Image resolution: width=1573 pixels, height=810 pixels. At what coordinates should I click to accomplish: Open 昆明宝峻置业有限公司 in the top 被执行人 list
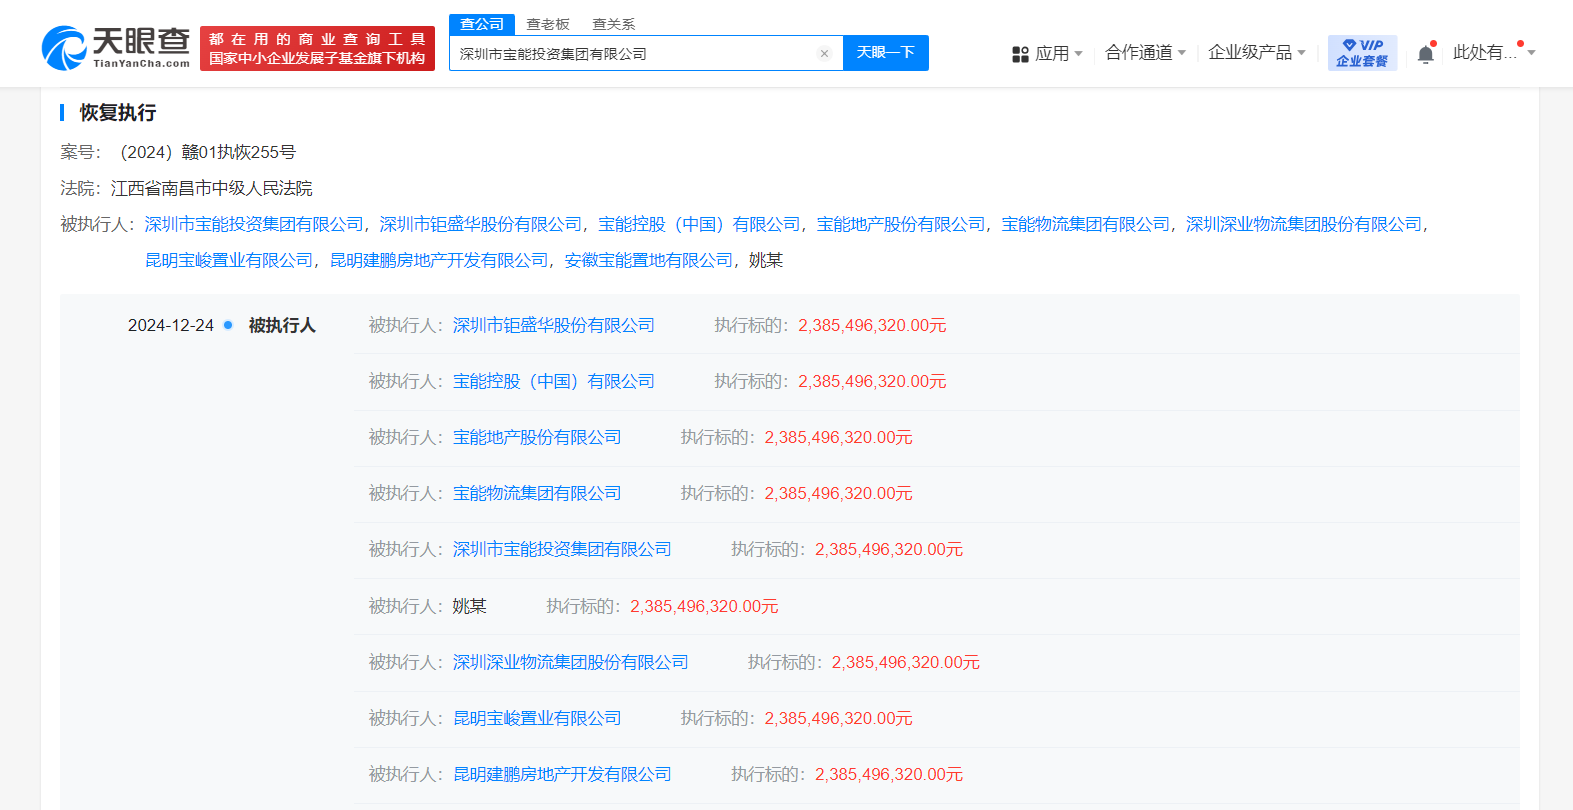tap(229, 260)
